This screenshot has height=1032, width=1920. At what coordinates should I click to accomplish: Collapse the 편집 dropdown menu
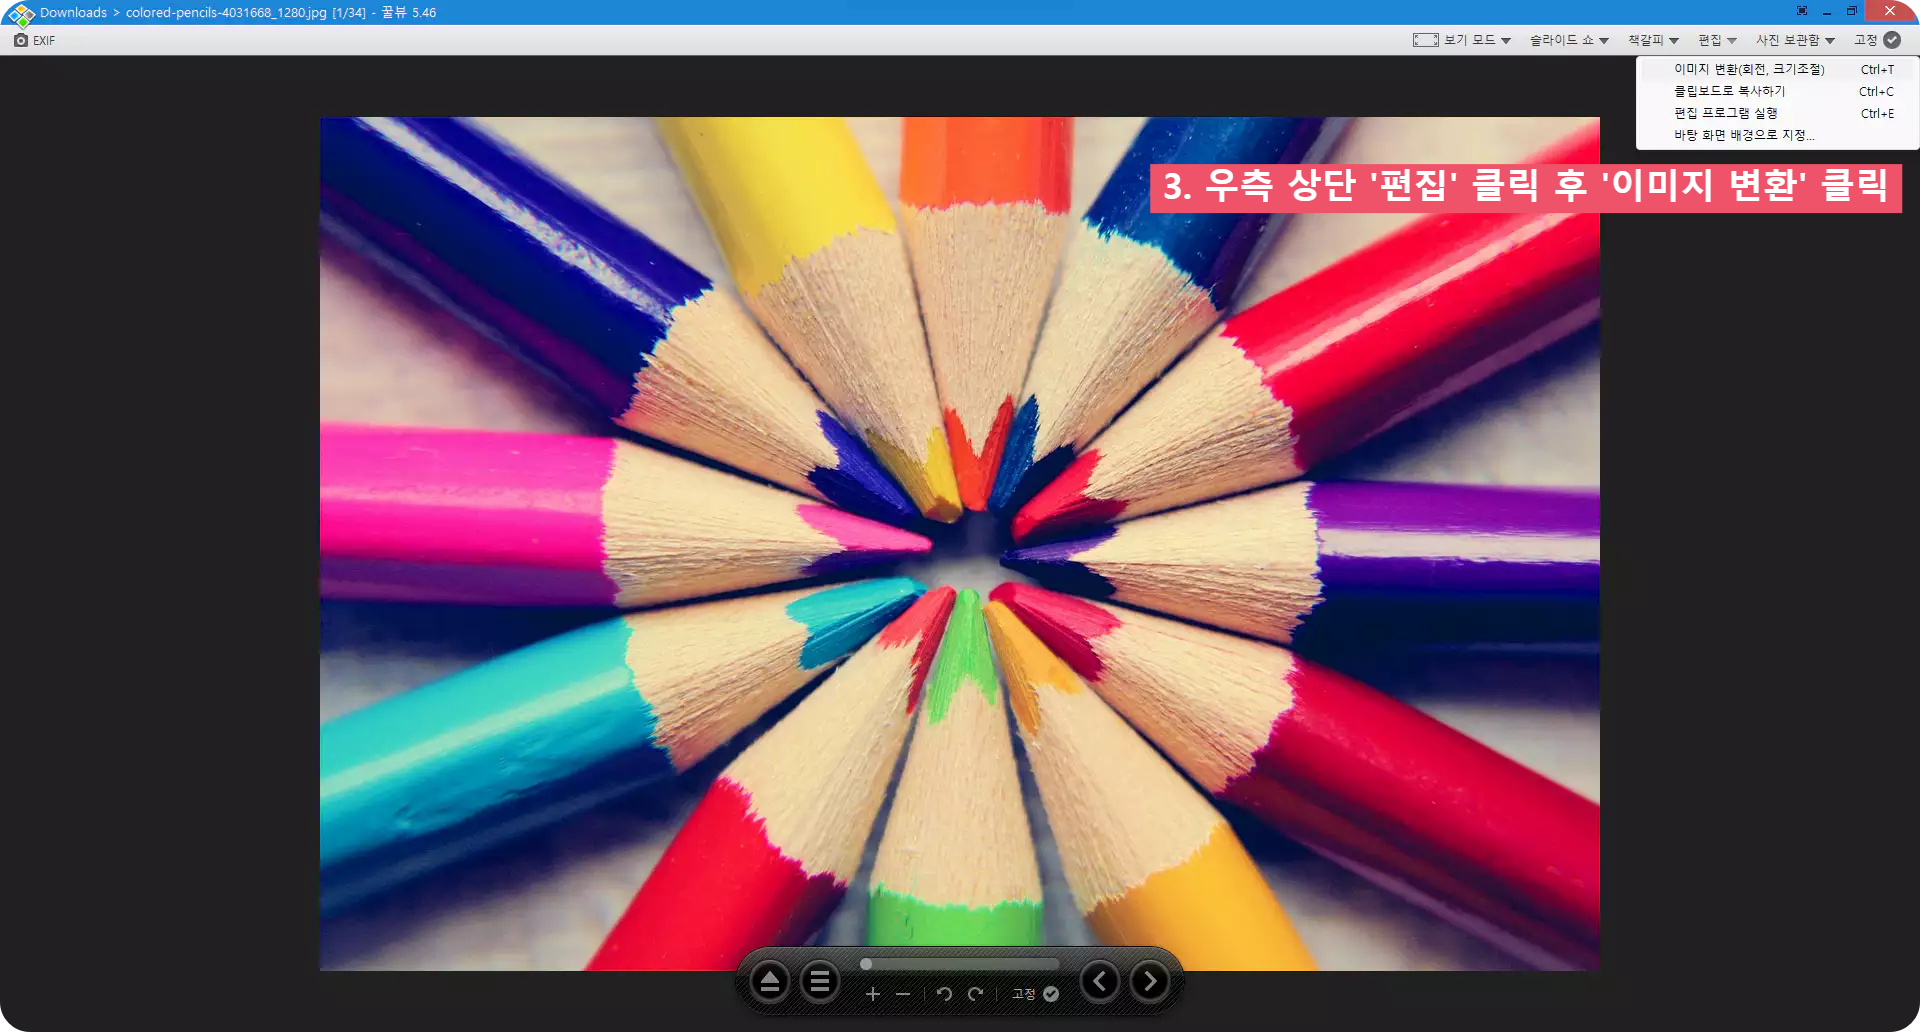[1717, 40]
